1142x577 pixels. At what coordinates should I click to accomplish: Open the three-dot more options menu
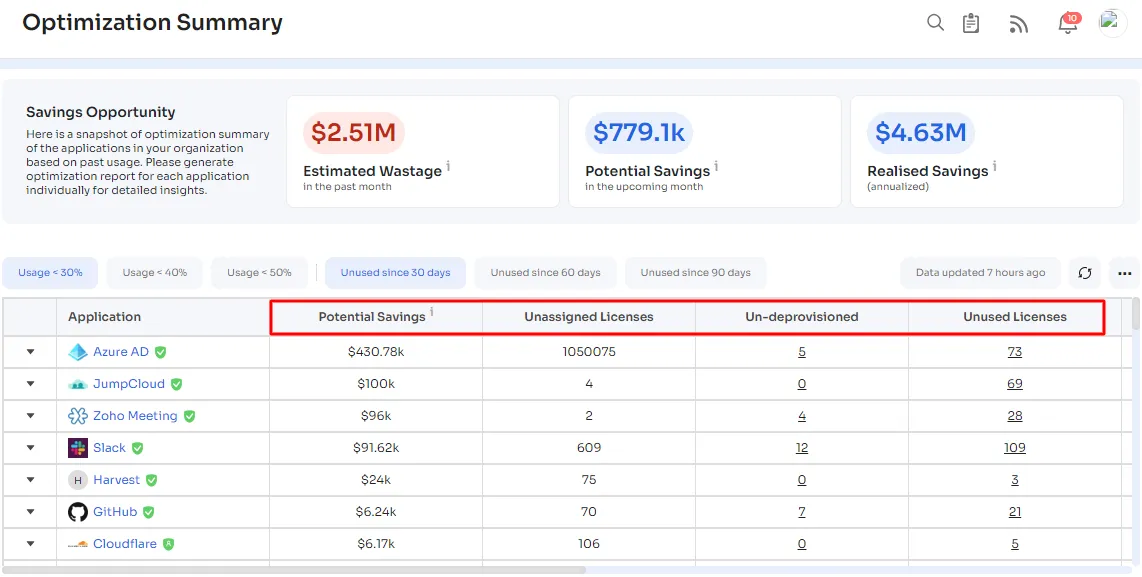click(x=1125, y=273)
